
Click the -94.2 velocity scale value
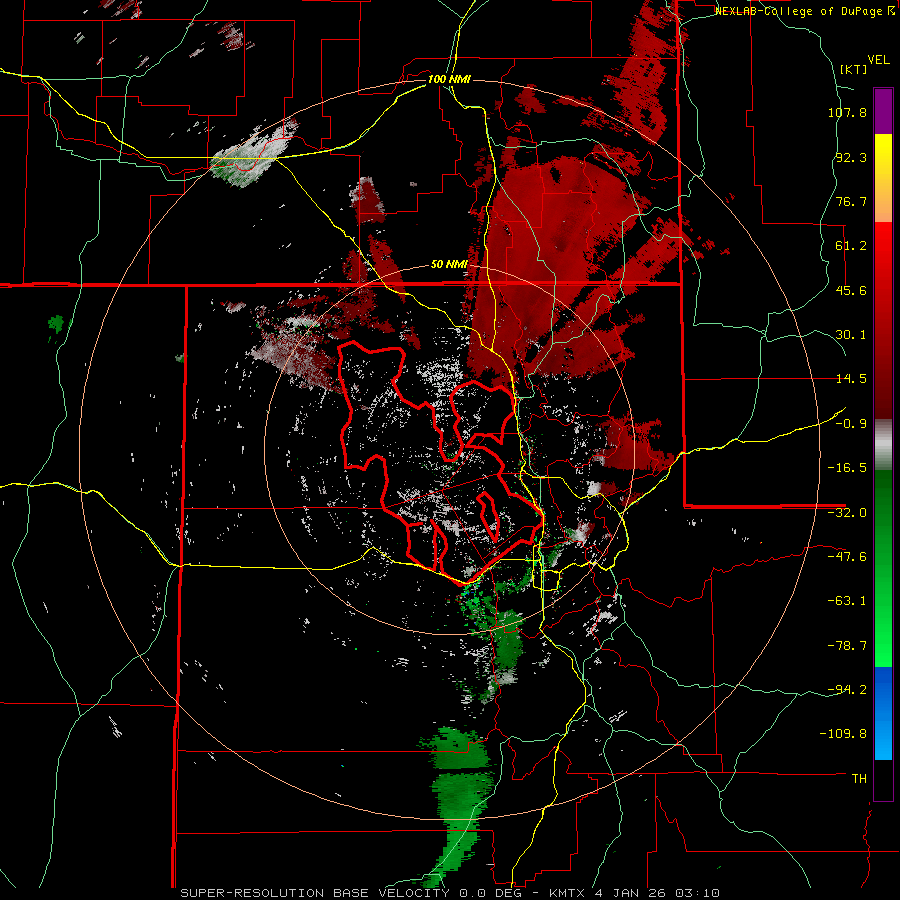pyautogui.click(x=847, y=690)
